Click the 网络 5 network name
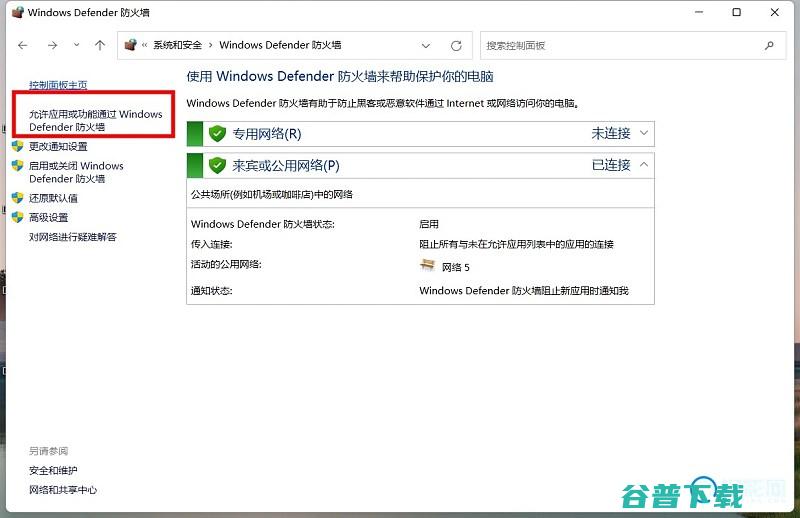This screenshot has height=518, width=800. coord(456,267)
